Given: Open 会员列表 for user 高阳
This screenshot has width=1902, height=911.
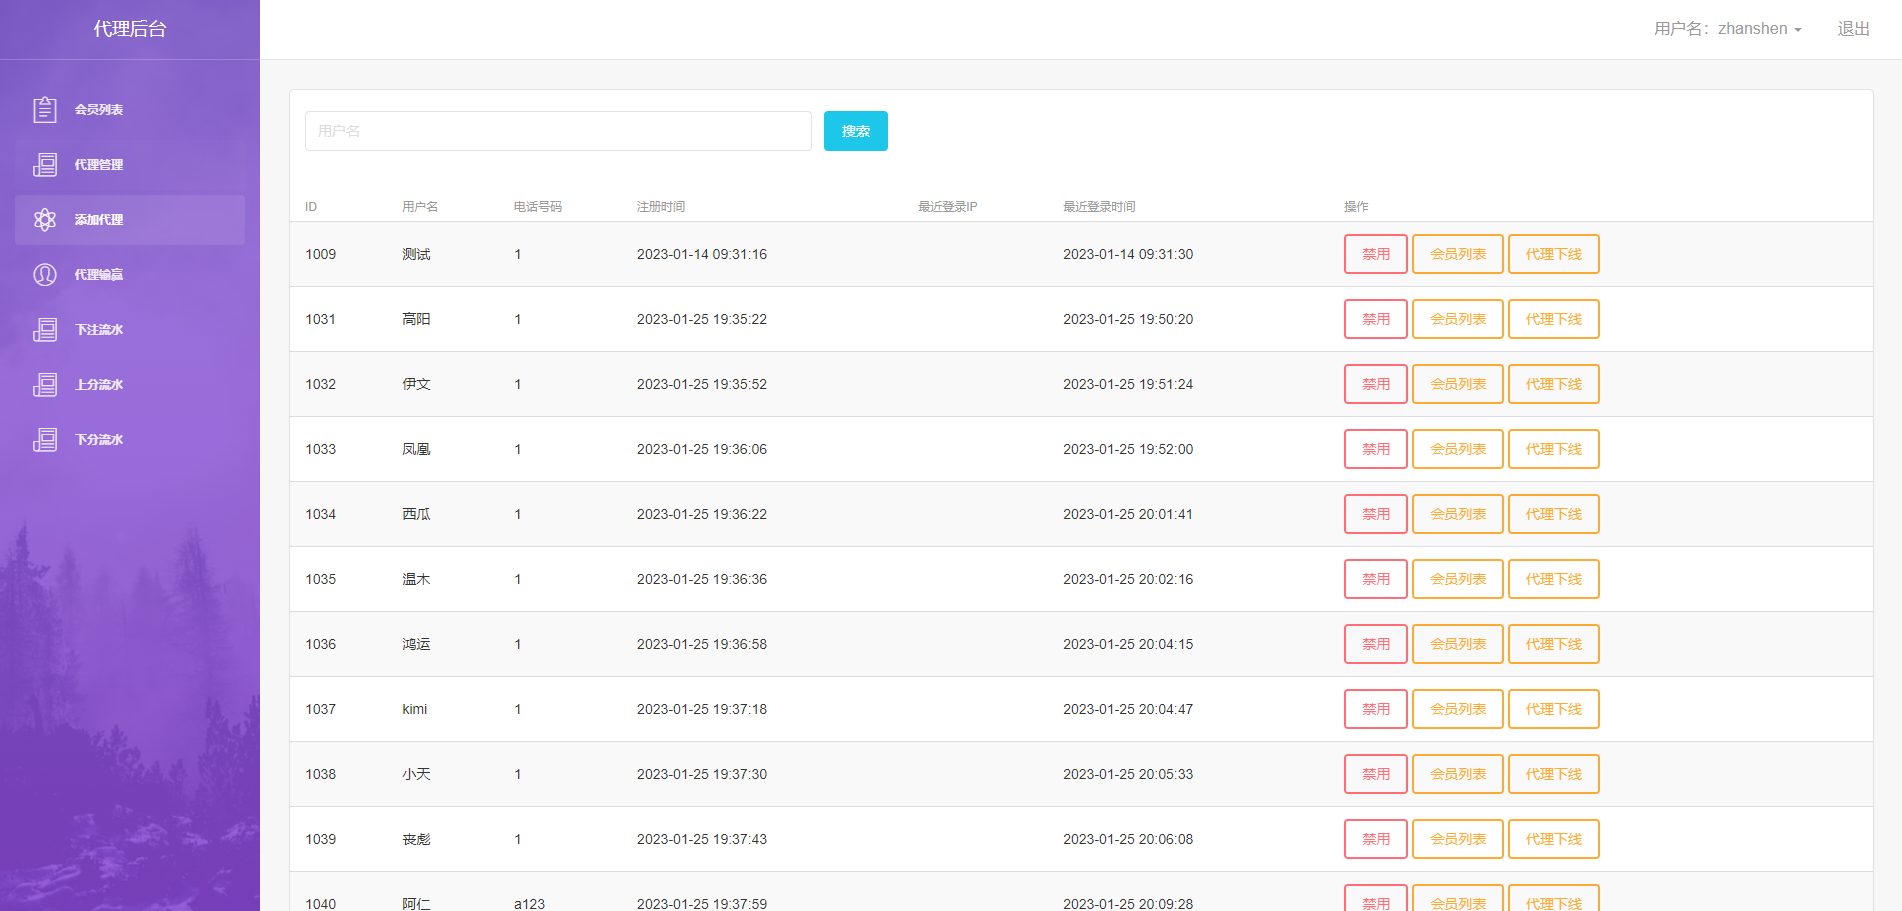Looking at the screenshot, I should click(x=1457, y=319).
